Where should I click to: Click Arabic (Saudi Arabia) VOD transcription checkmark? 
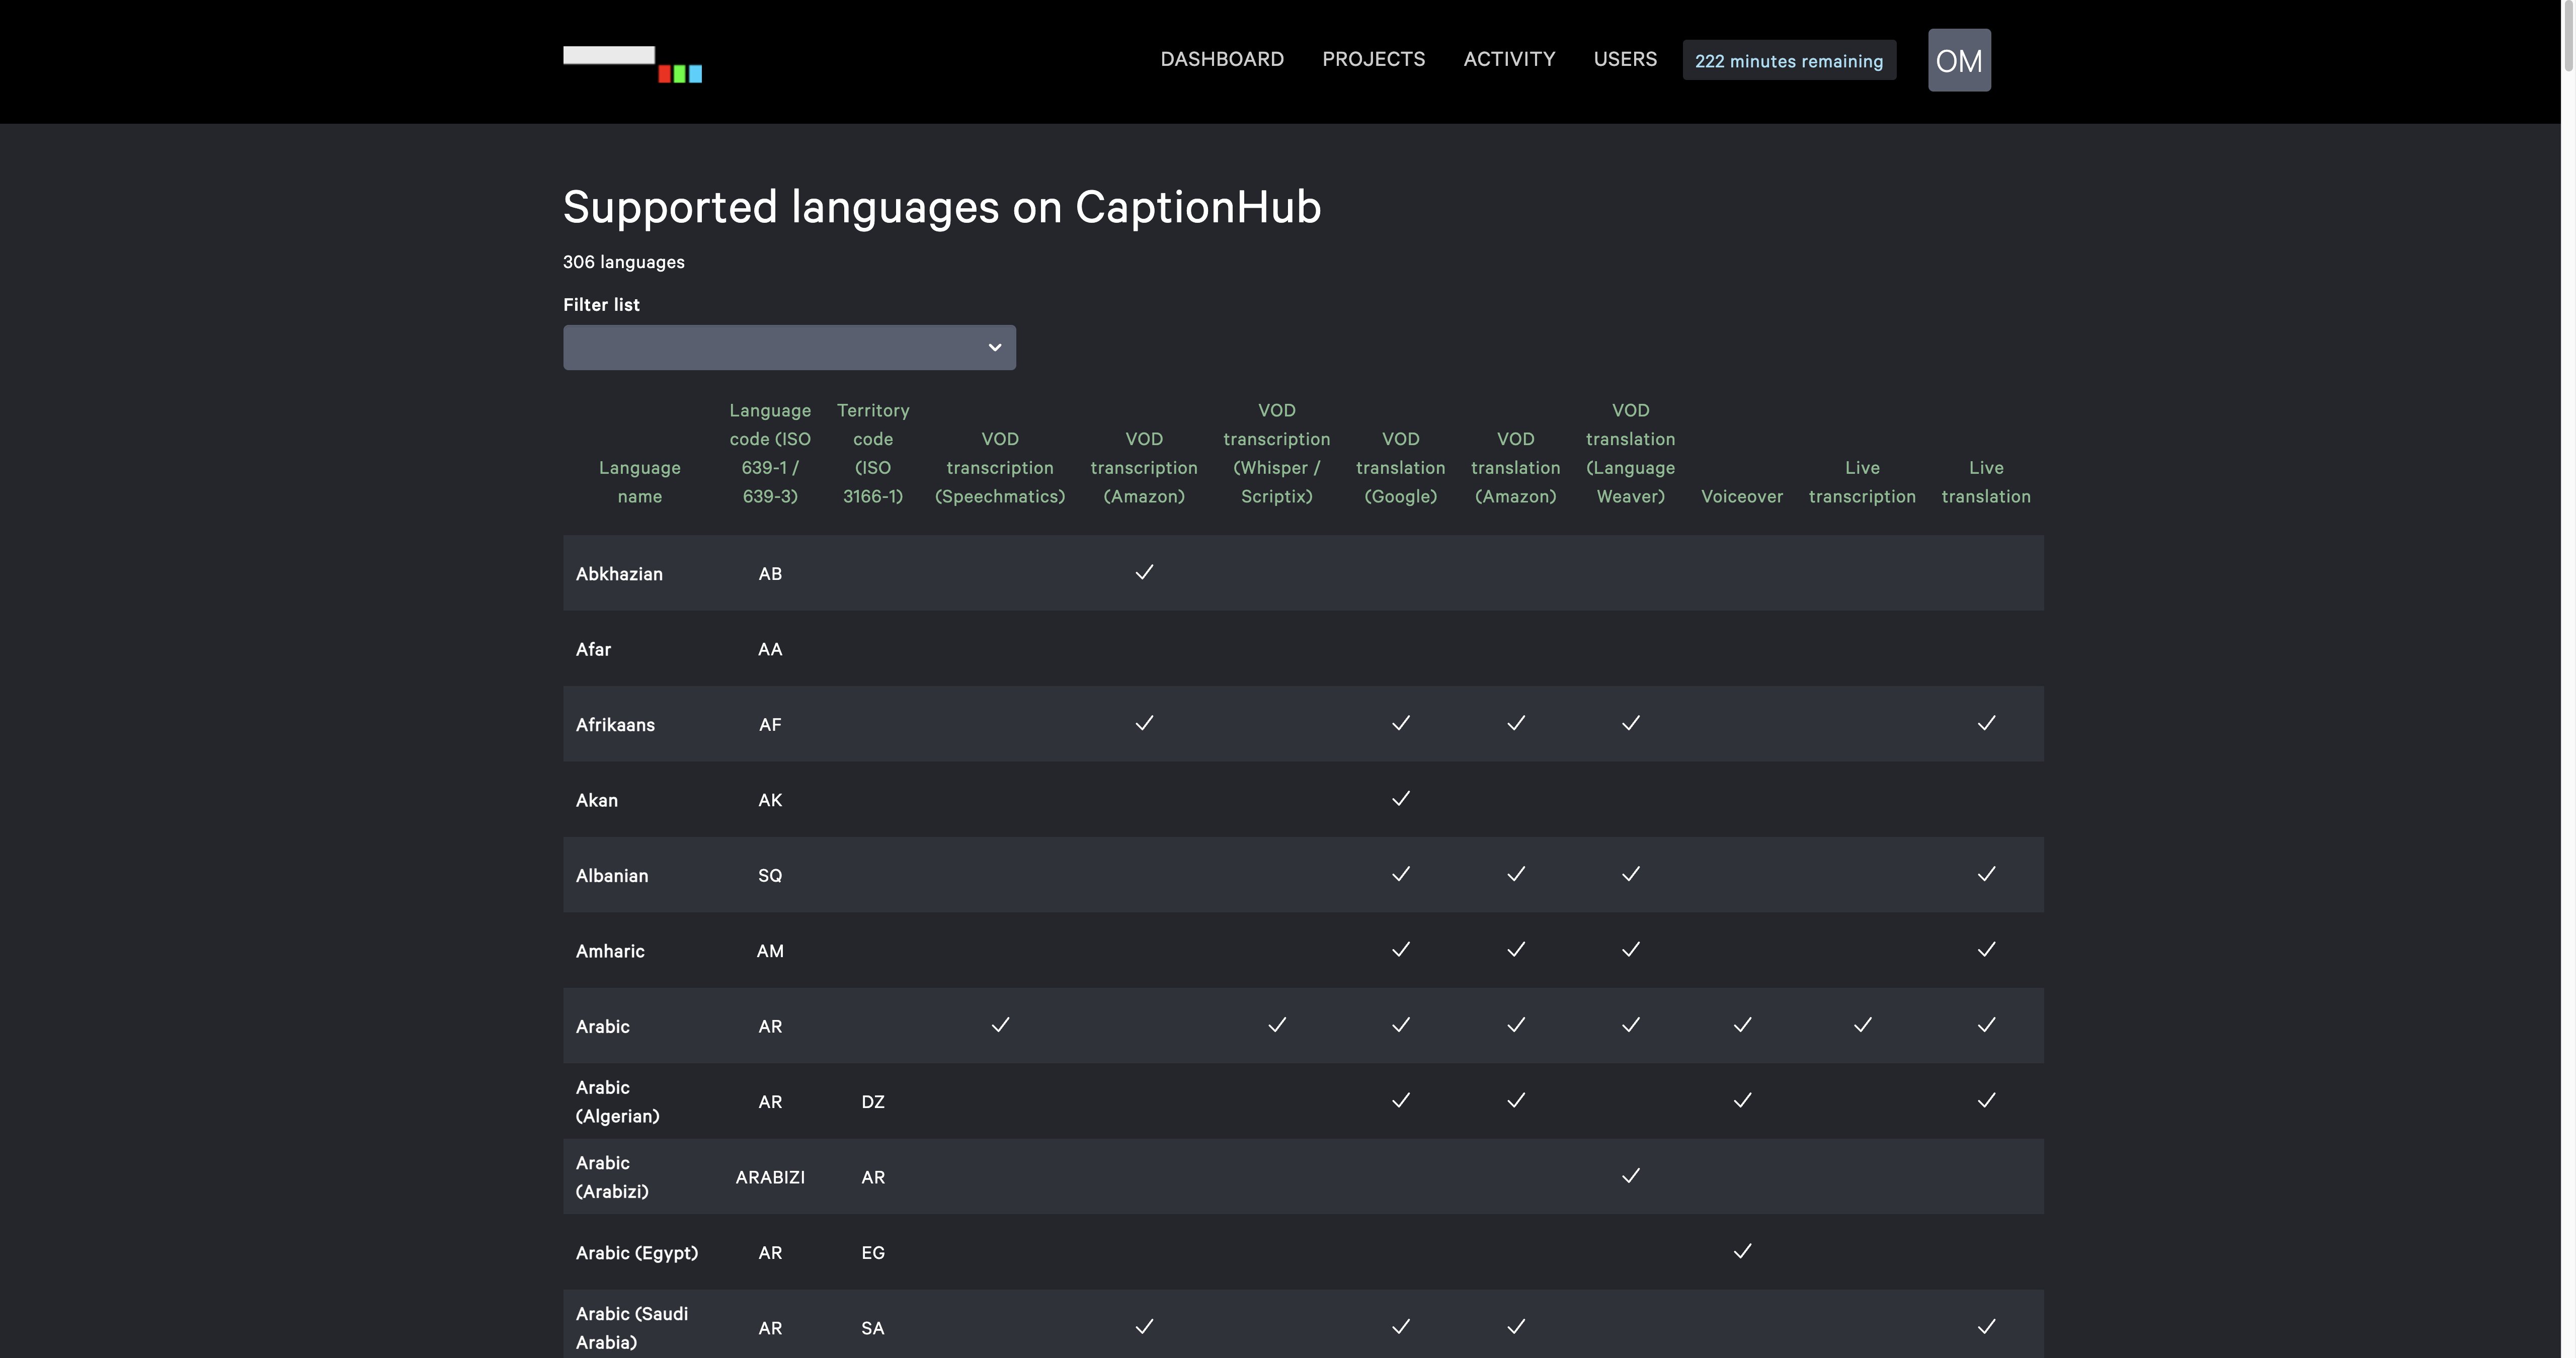click(1144, 1327)
